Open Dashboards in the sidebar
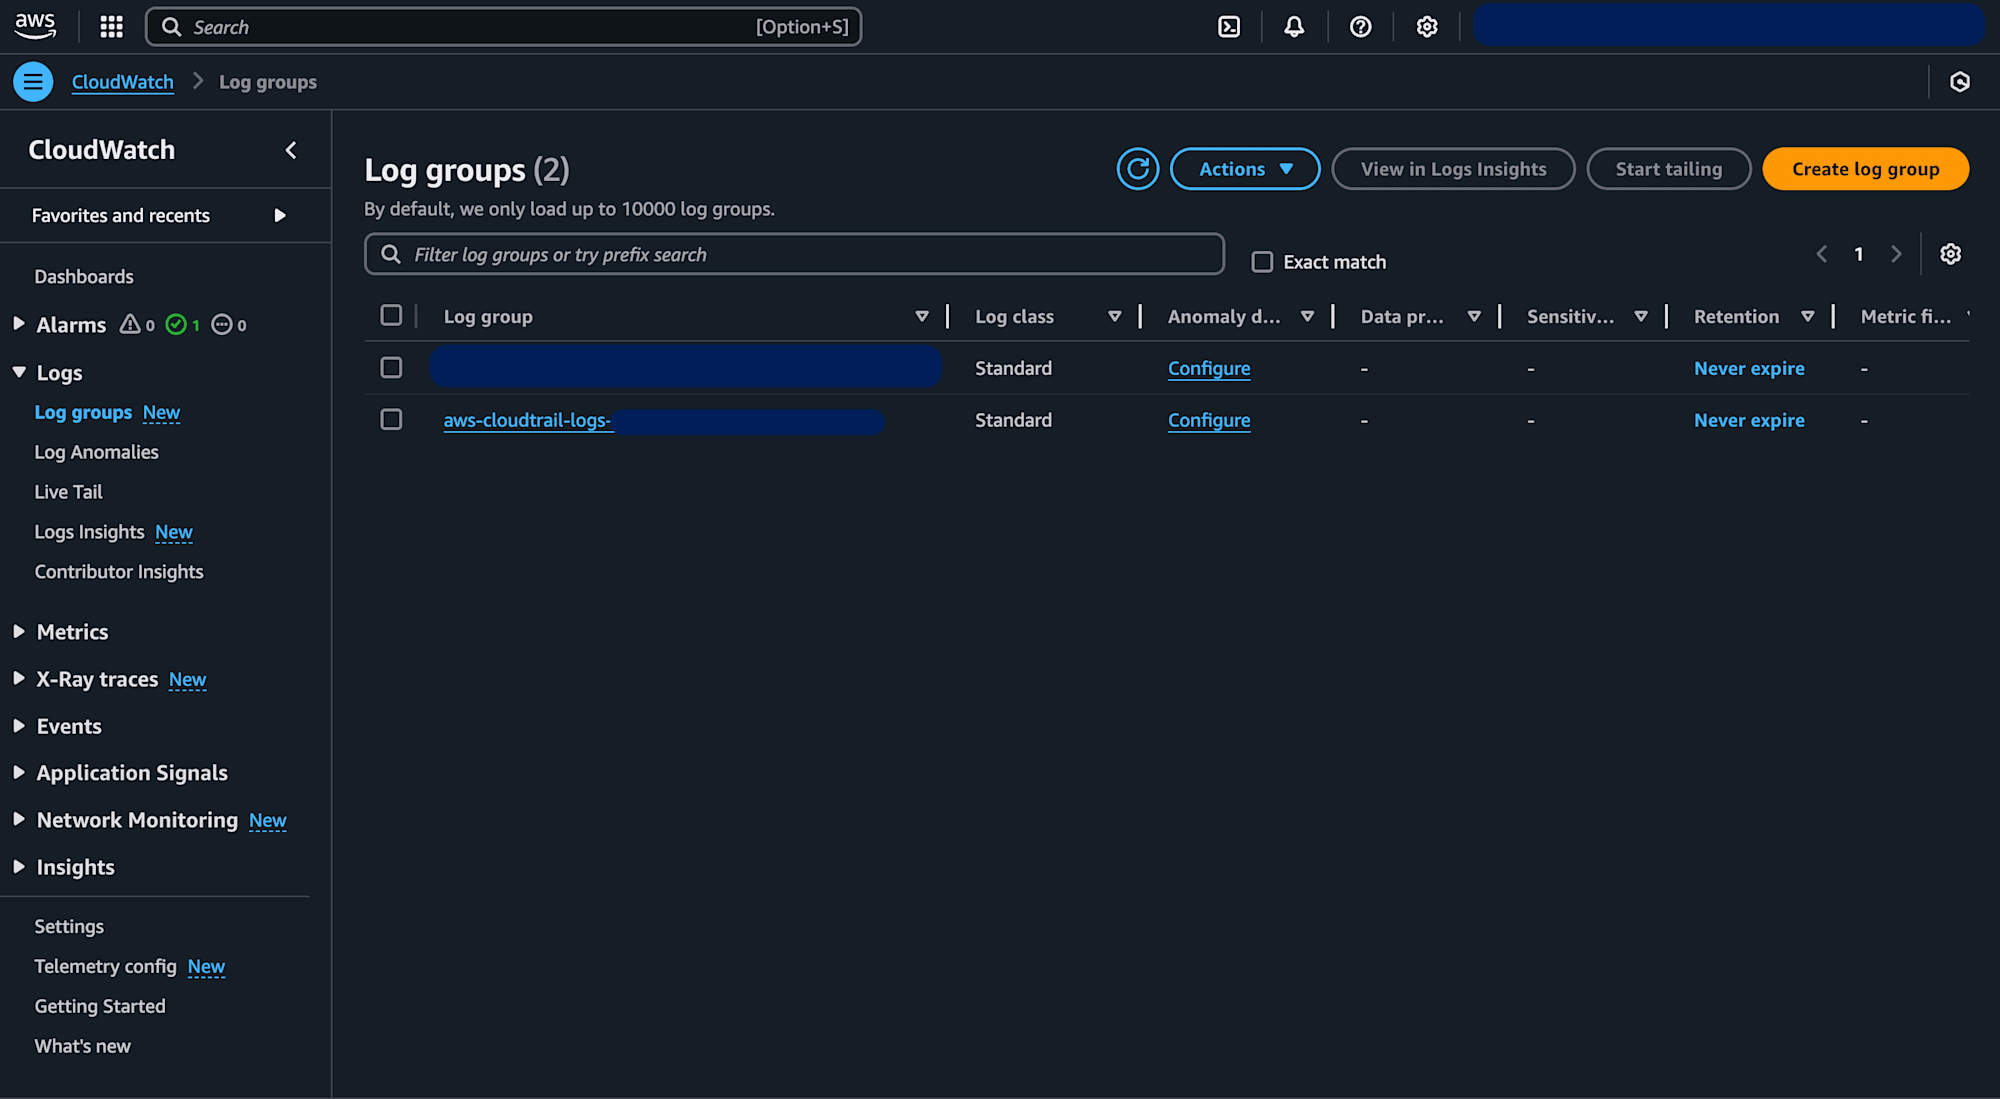The width and height of the screenshot is (2000, 1099). tap(84, 277)
